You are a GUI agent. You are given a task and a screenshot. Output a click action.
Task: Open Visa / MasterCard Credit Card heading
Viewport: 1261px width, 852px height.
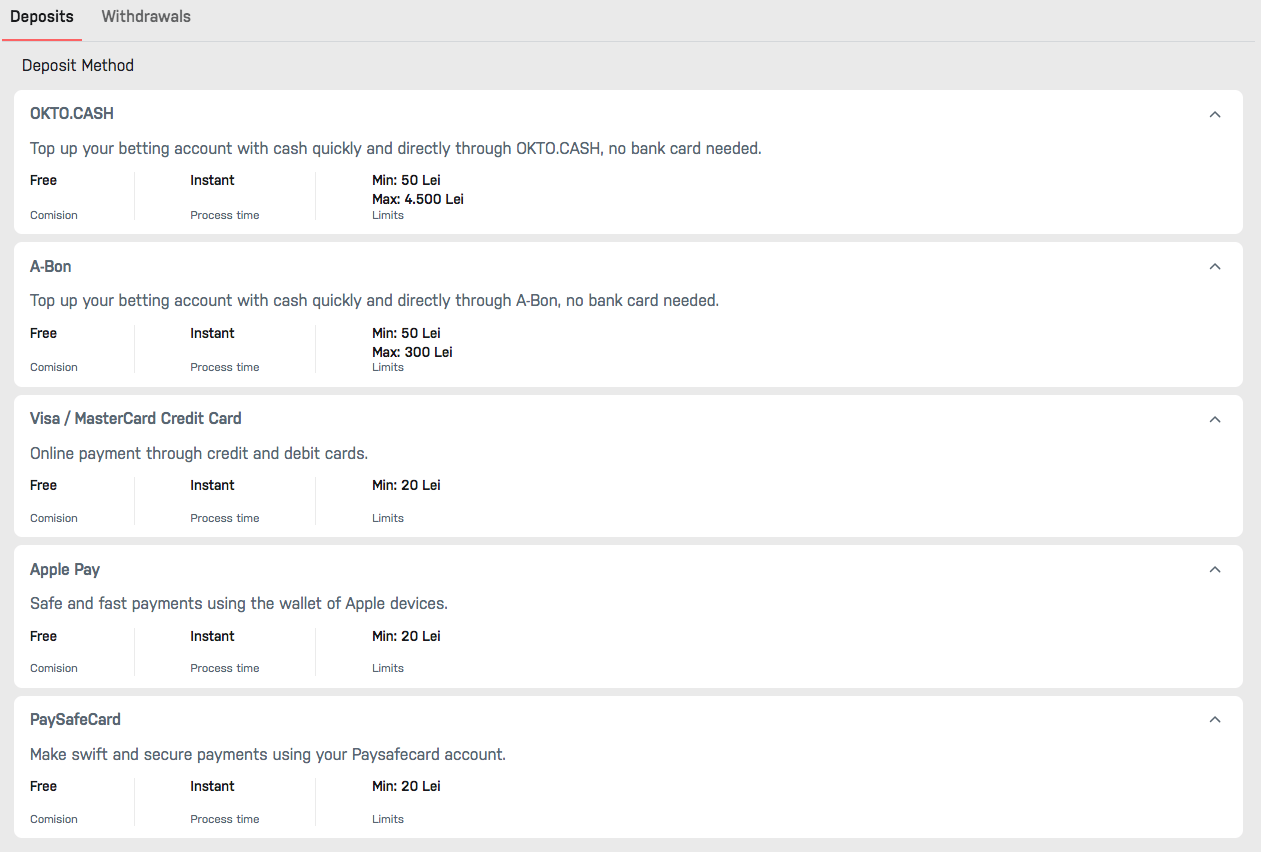[x=136, y=419]
